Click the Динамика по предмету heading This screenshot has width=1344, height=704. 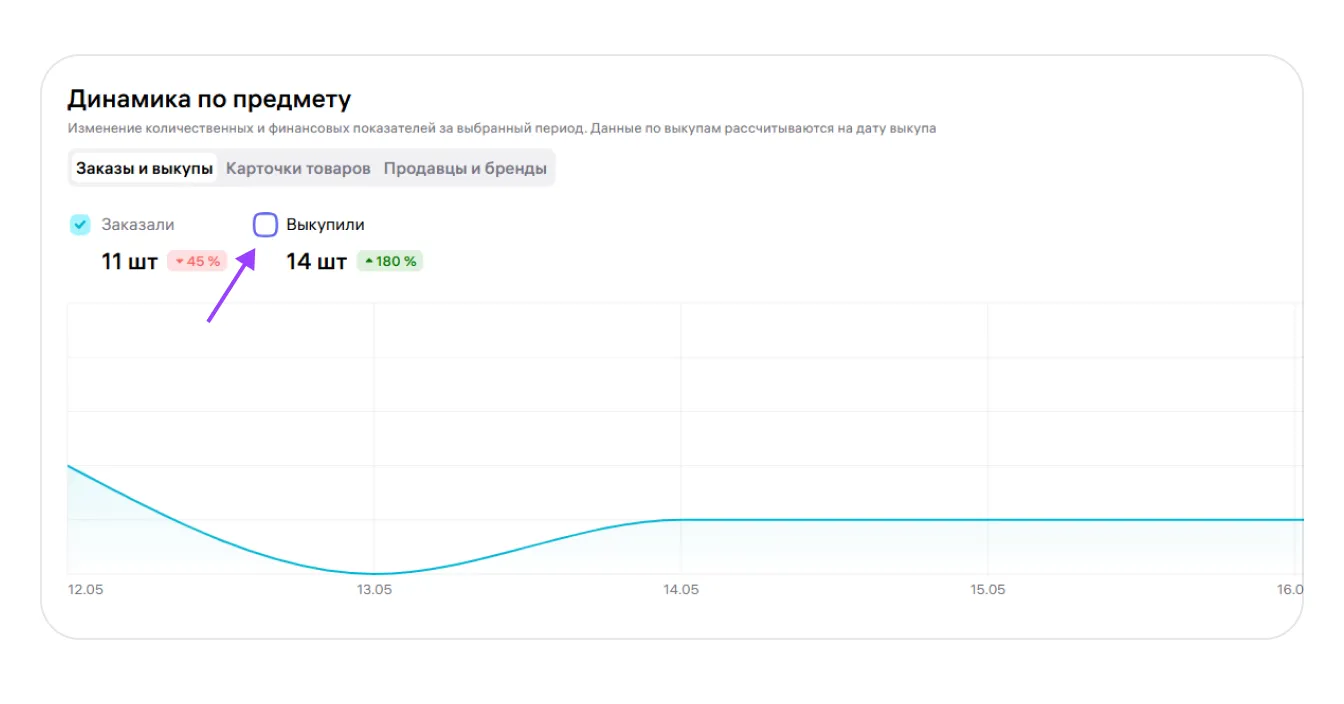(x=209, y=99)
